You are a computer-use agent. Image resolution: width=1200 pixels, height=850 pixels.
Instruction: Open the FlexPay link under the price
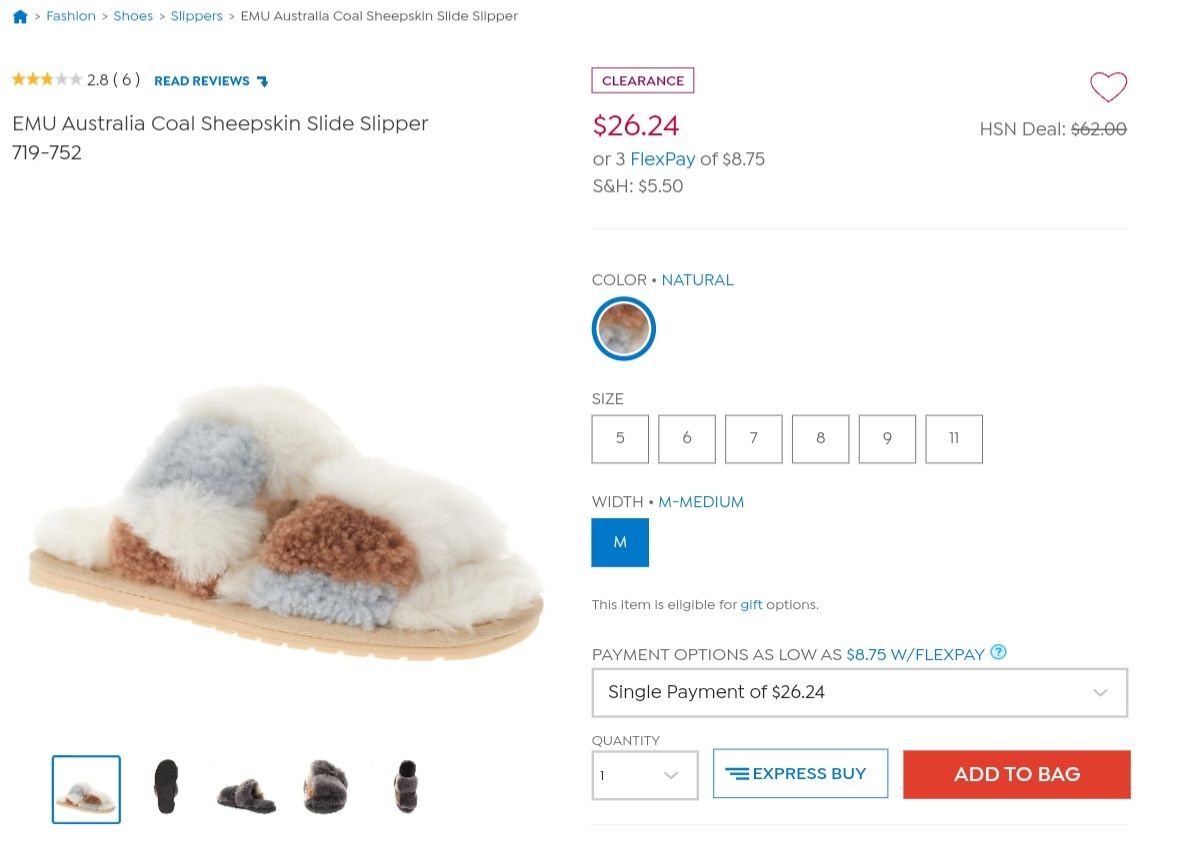[x=662, y=159]
